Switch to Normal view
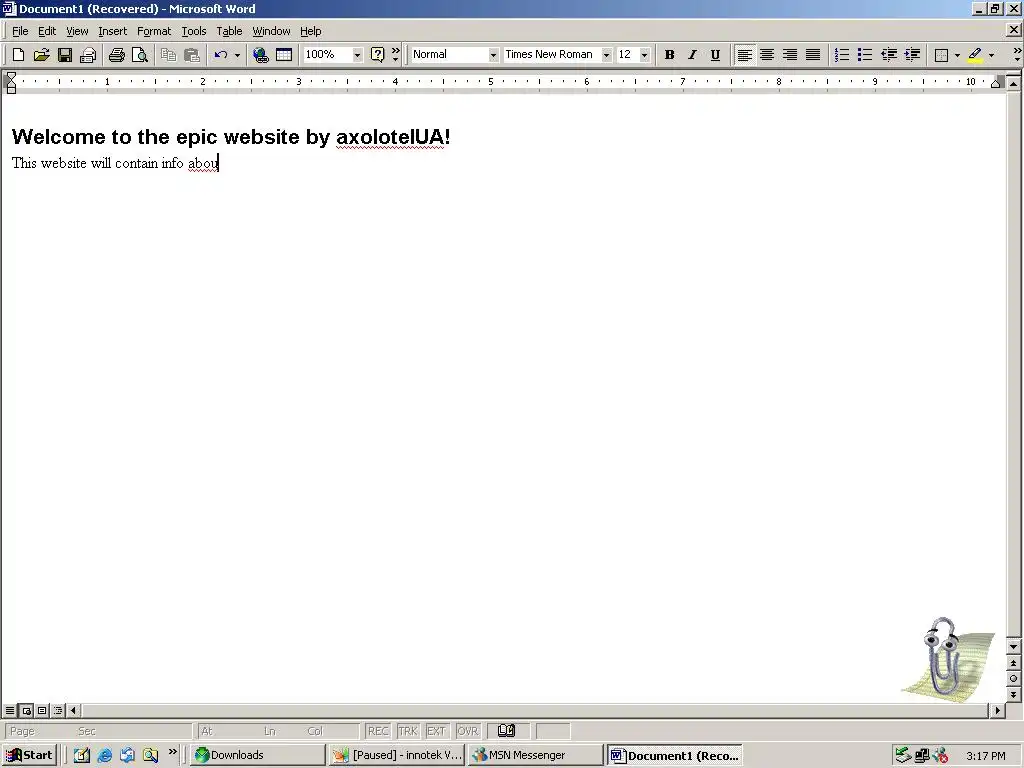 pyautogui.click(x=10, y=710)
